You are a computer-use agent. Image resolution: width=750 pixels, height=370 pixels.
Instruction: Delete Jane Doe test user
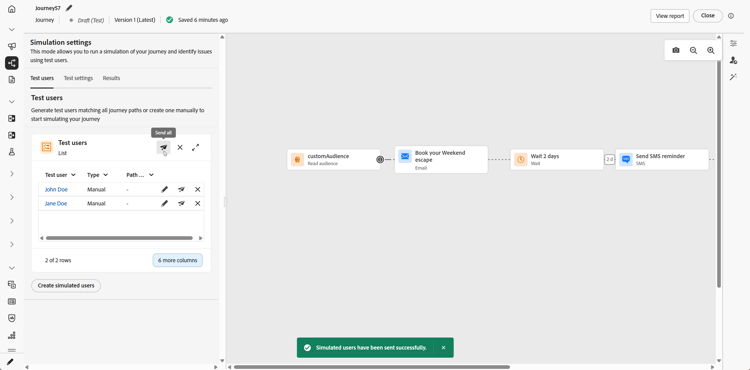pos(198,204)
